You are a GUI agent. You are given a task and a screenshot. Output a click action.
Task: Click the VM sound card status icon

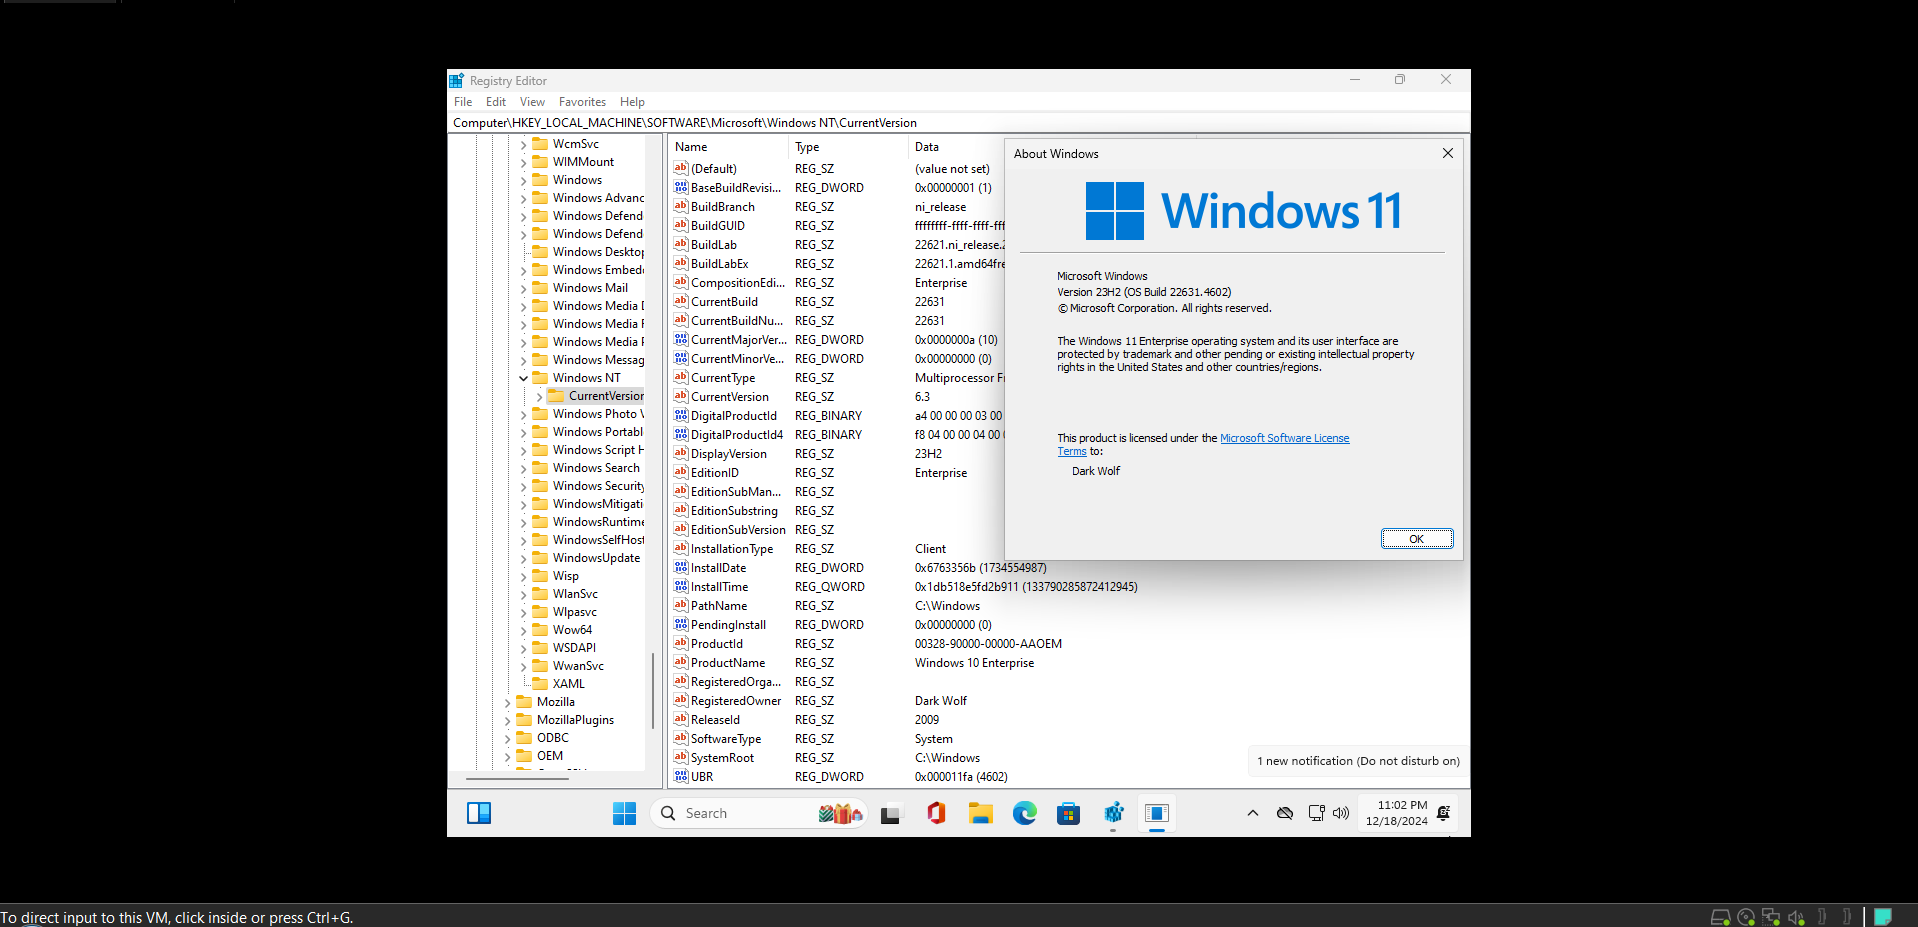1796,917
